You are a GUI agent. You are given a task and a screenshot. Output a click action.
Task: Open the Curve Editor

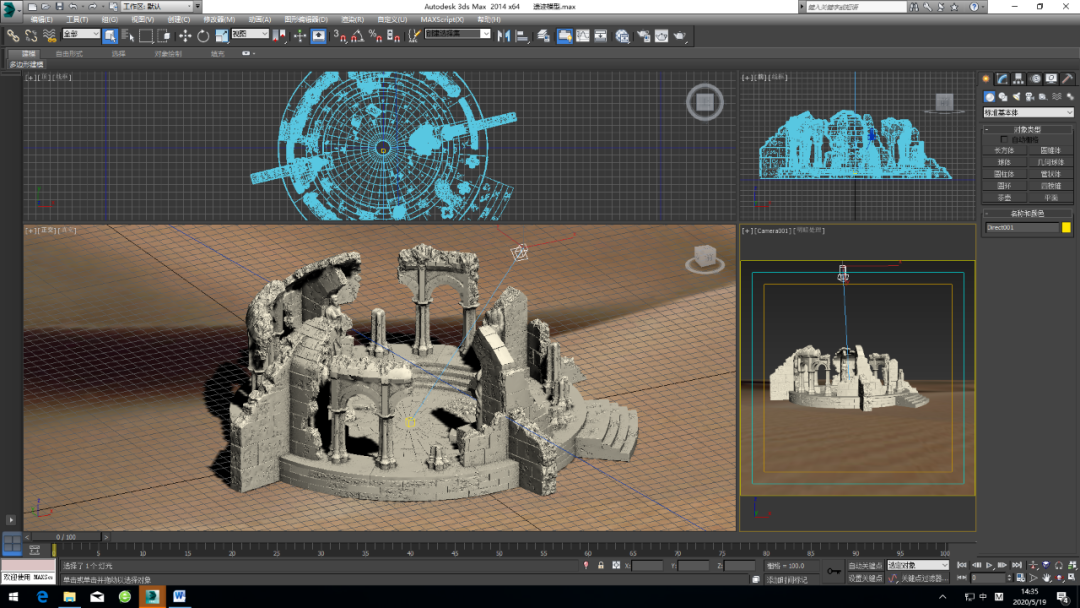(583, 36)
